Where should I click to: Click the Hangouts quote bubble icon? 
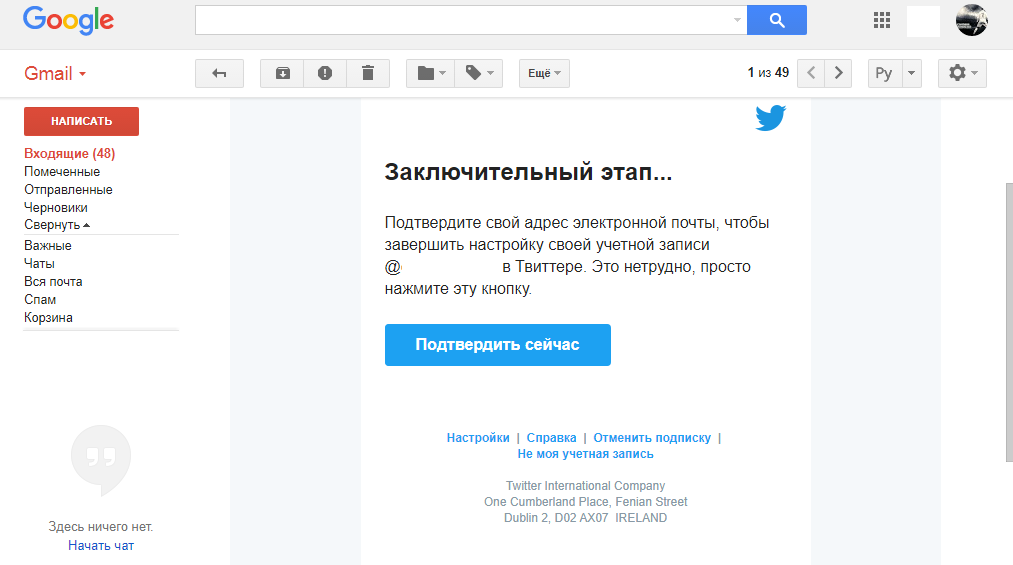click(101, 460)
